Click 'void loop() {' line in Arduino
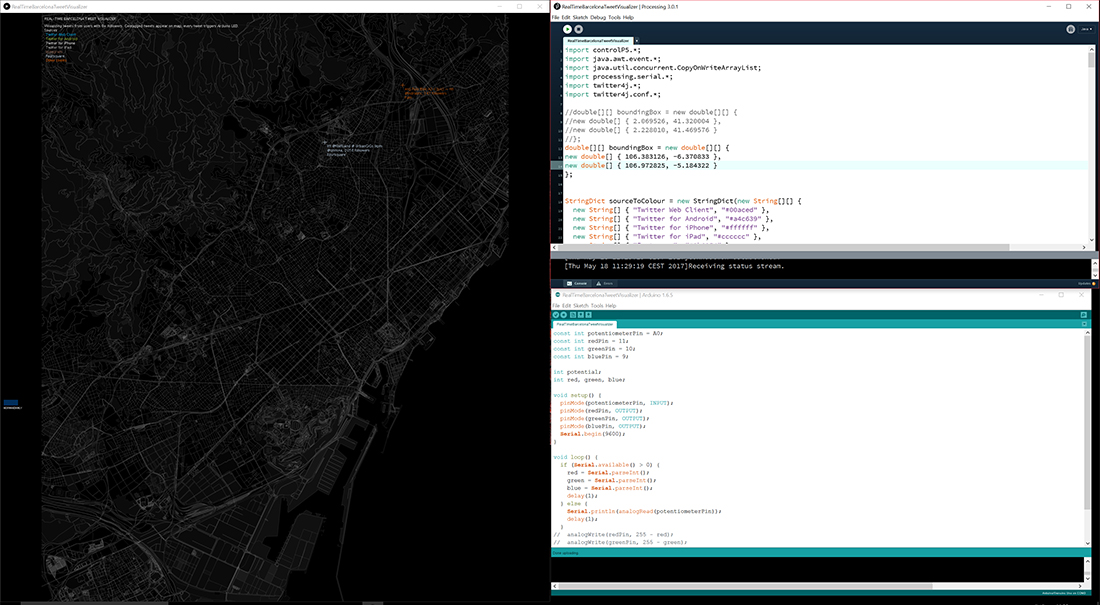 tap(575, 457)
